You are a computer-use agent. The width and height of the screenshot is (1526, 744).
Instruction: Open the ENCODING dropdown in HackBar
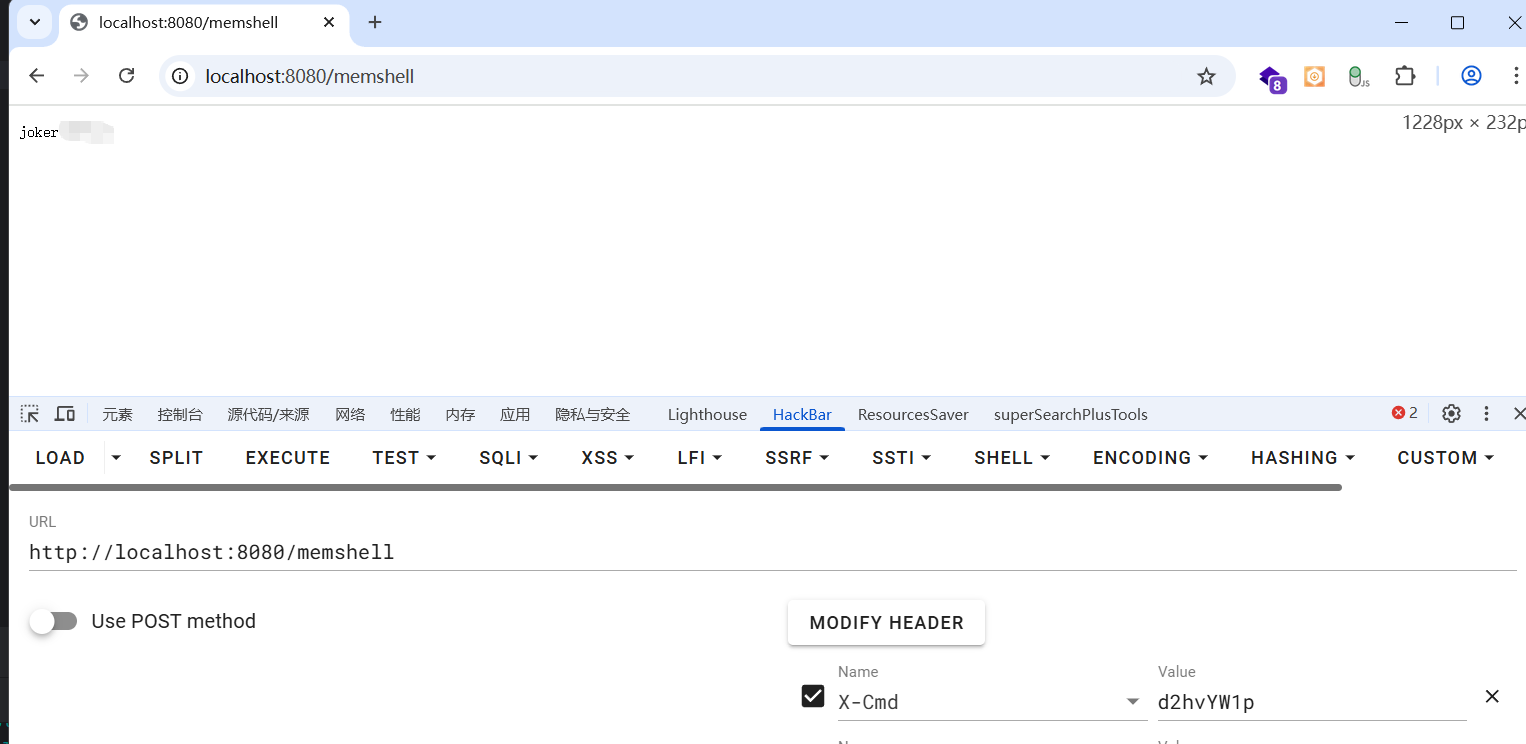(1150, 458)
